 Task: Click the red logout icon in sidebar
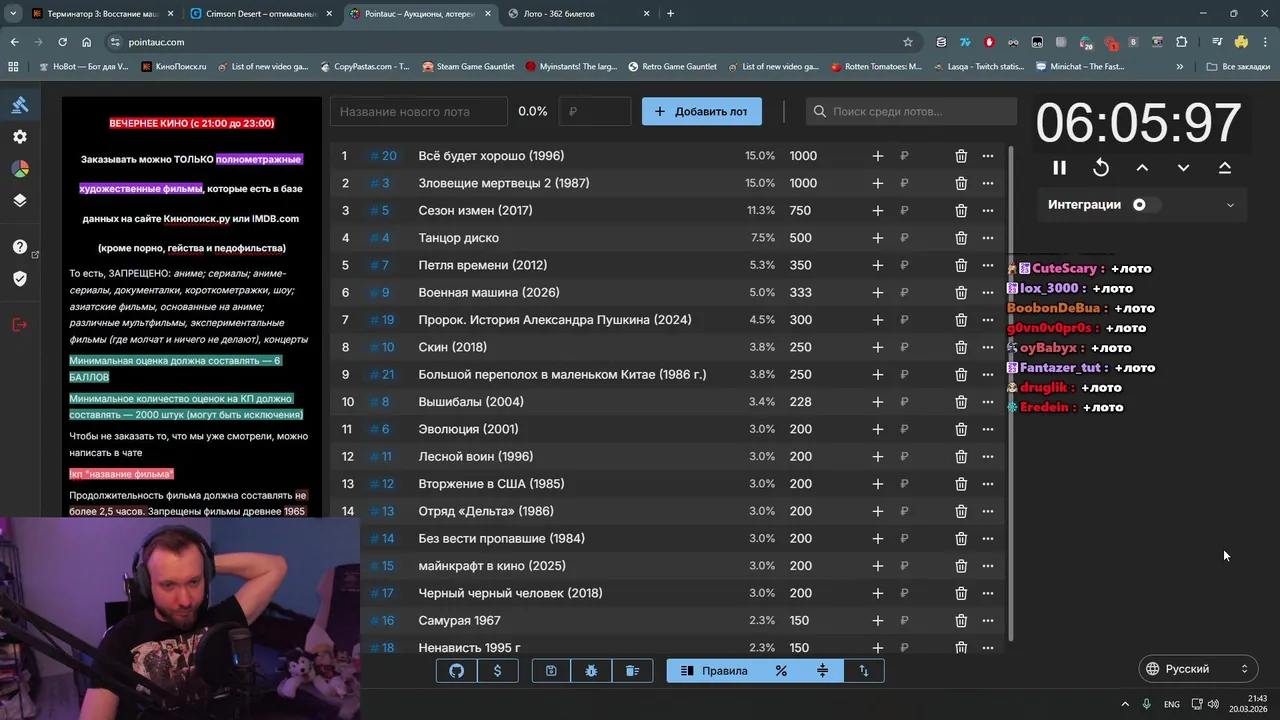20,324
